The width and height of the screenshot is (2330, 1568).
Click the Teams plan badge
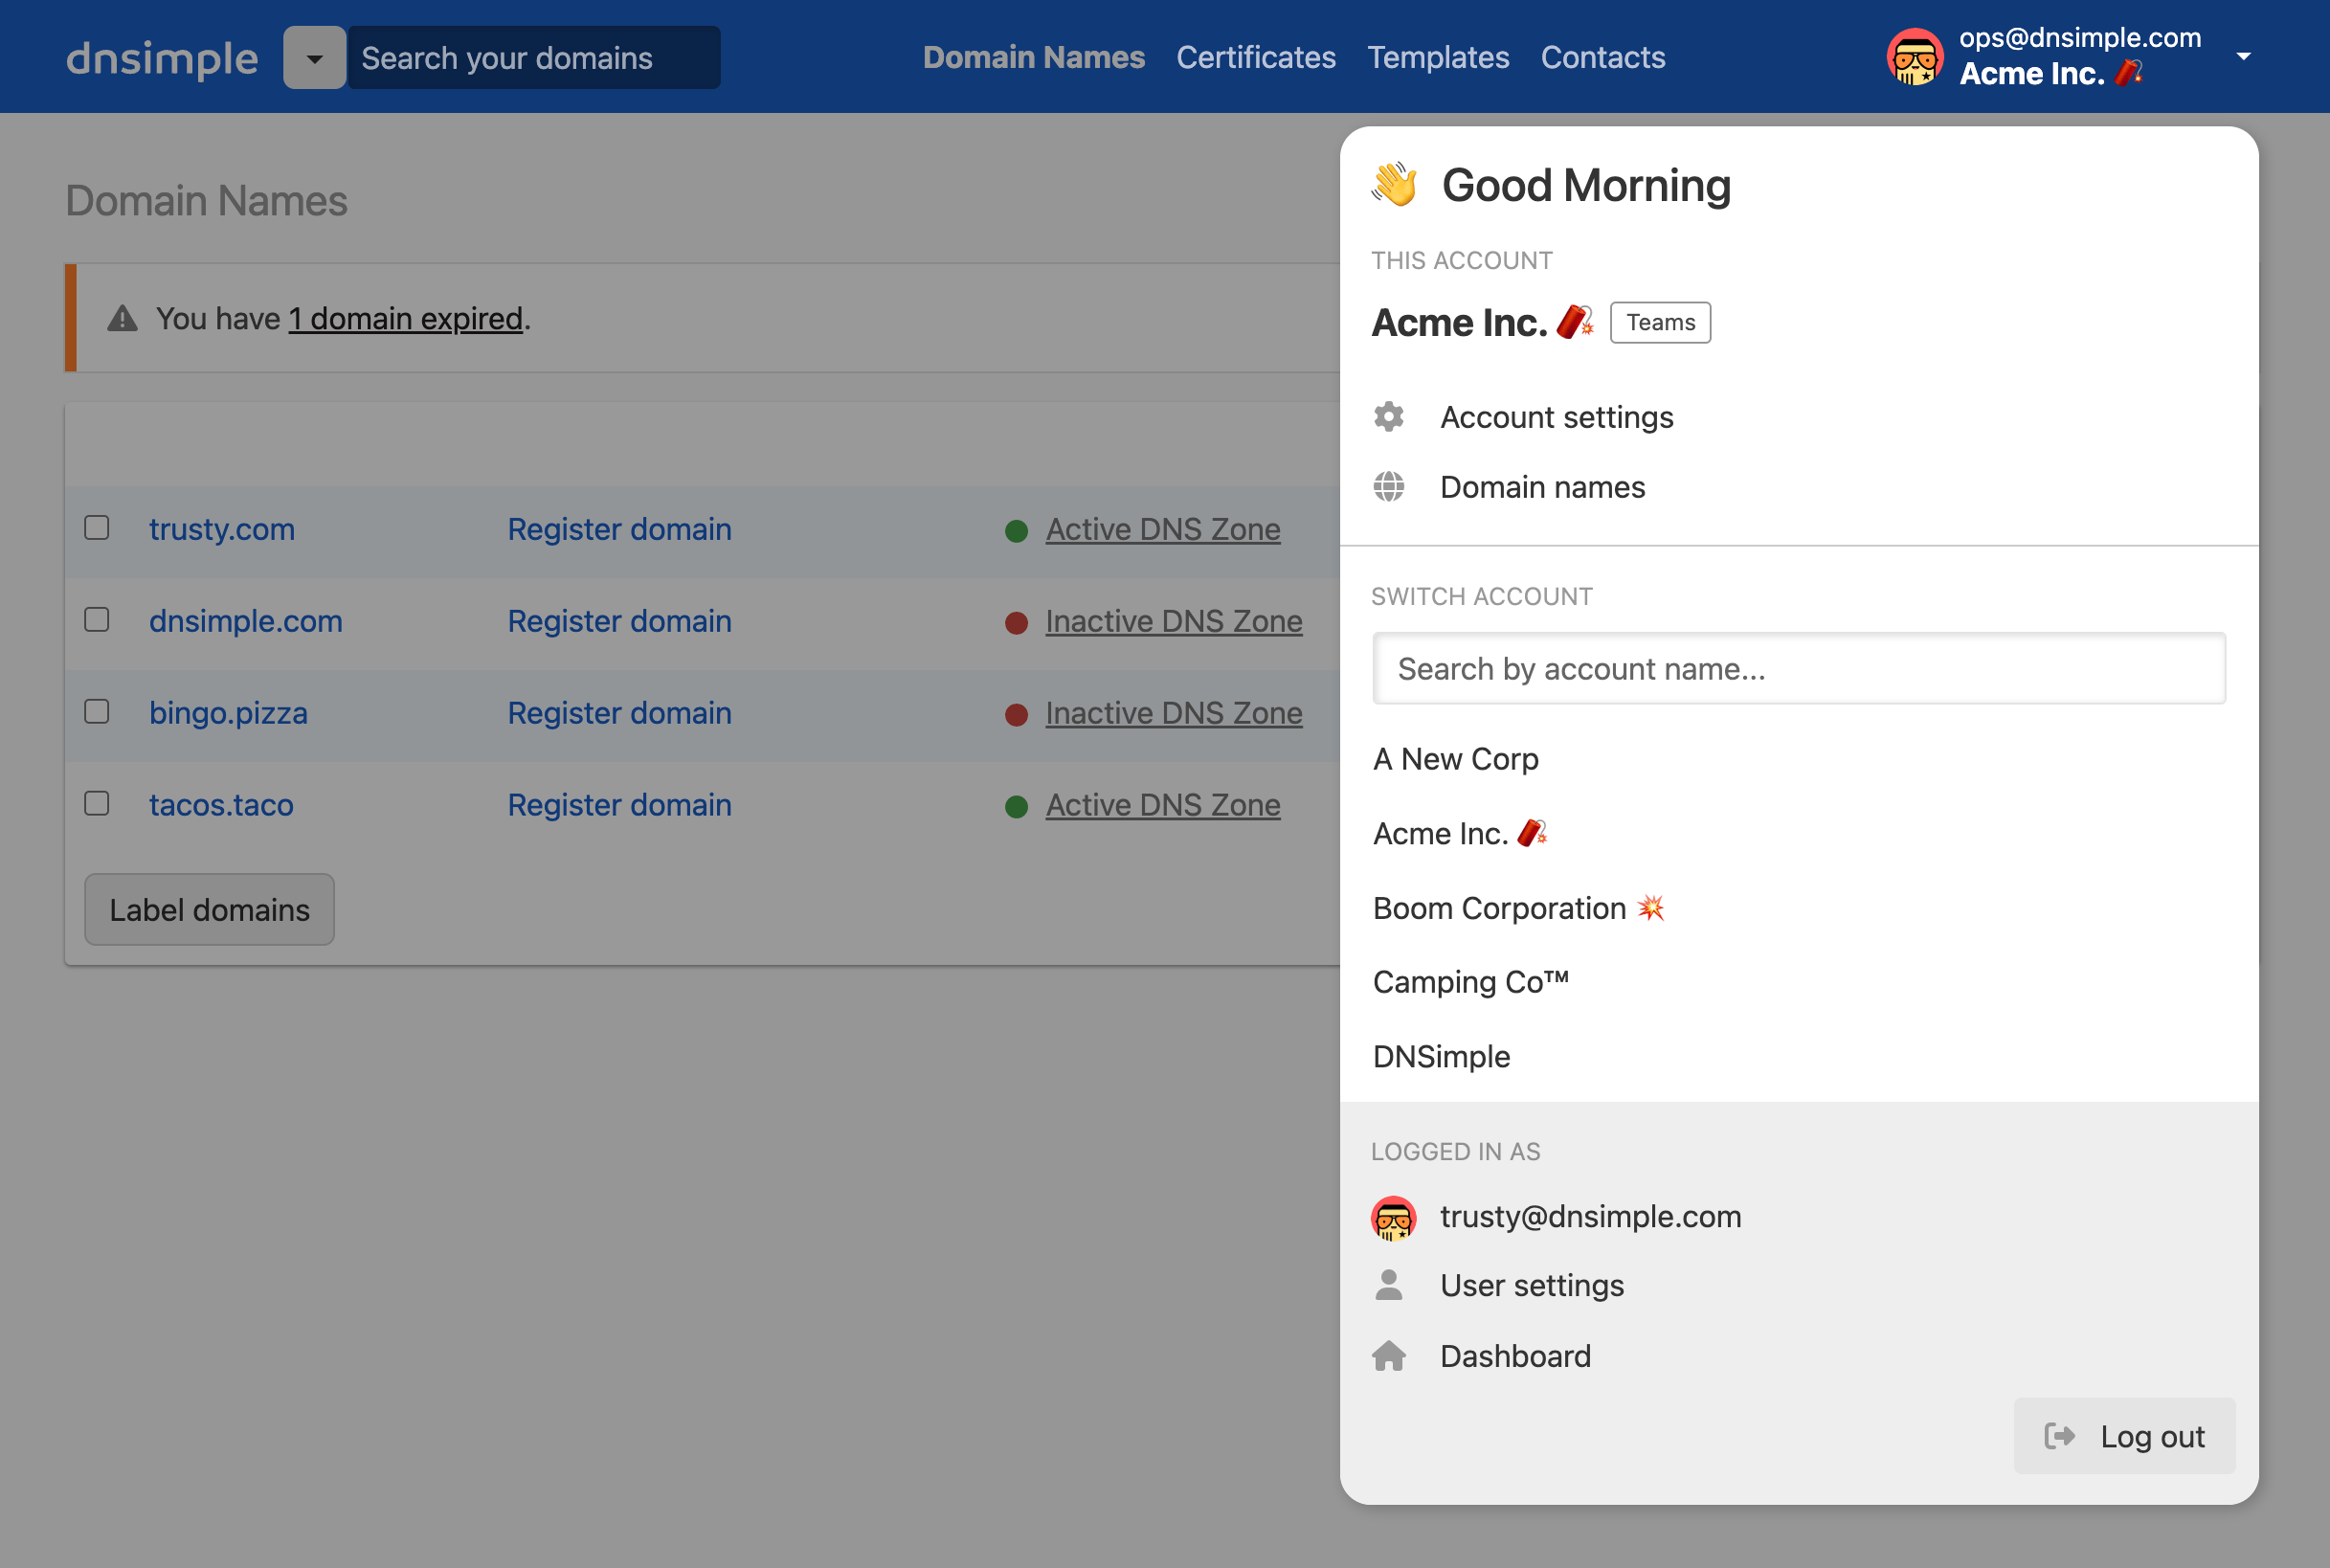point(1659,322)
